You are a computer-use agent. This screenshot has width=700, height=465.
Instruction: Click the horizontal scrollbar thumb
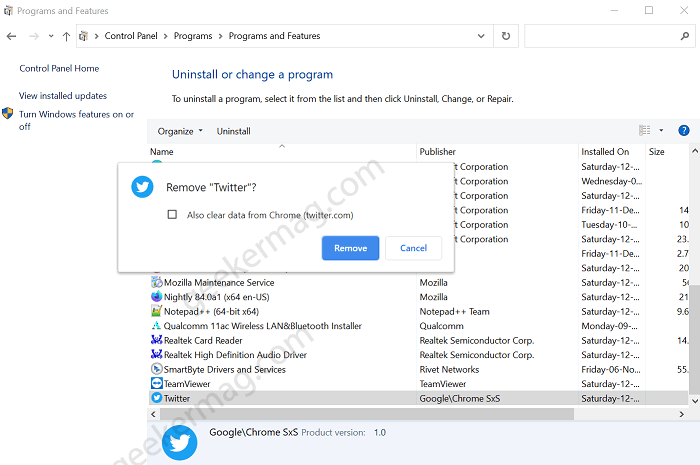367,414
